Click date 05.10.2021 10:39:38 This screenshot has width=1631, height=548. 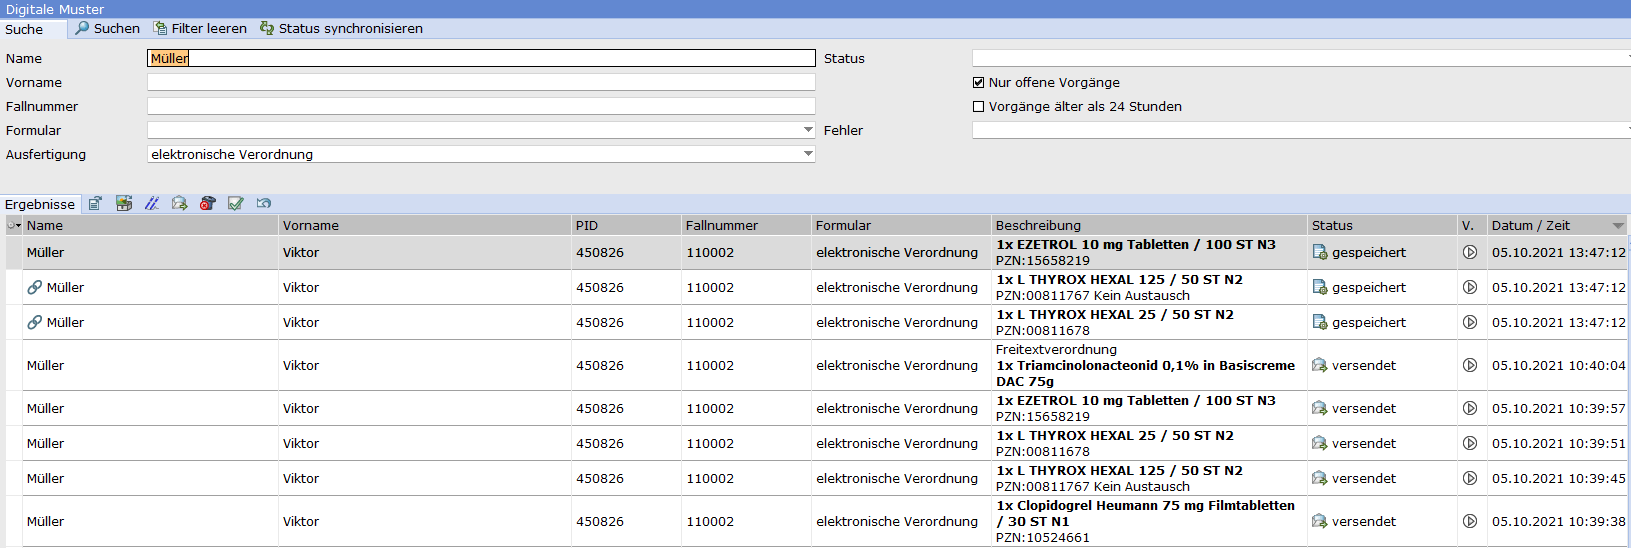1558,521
